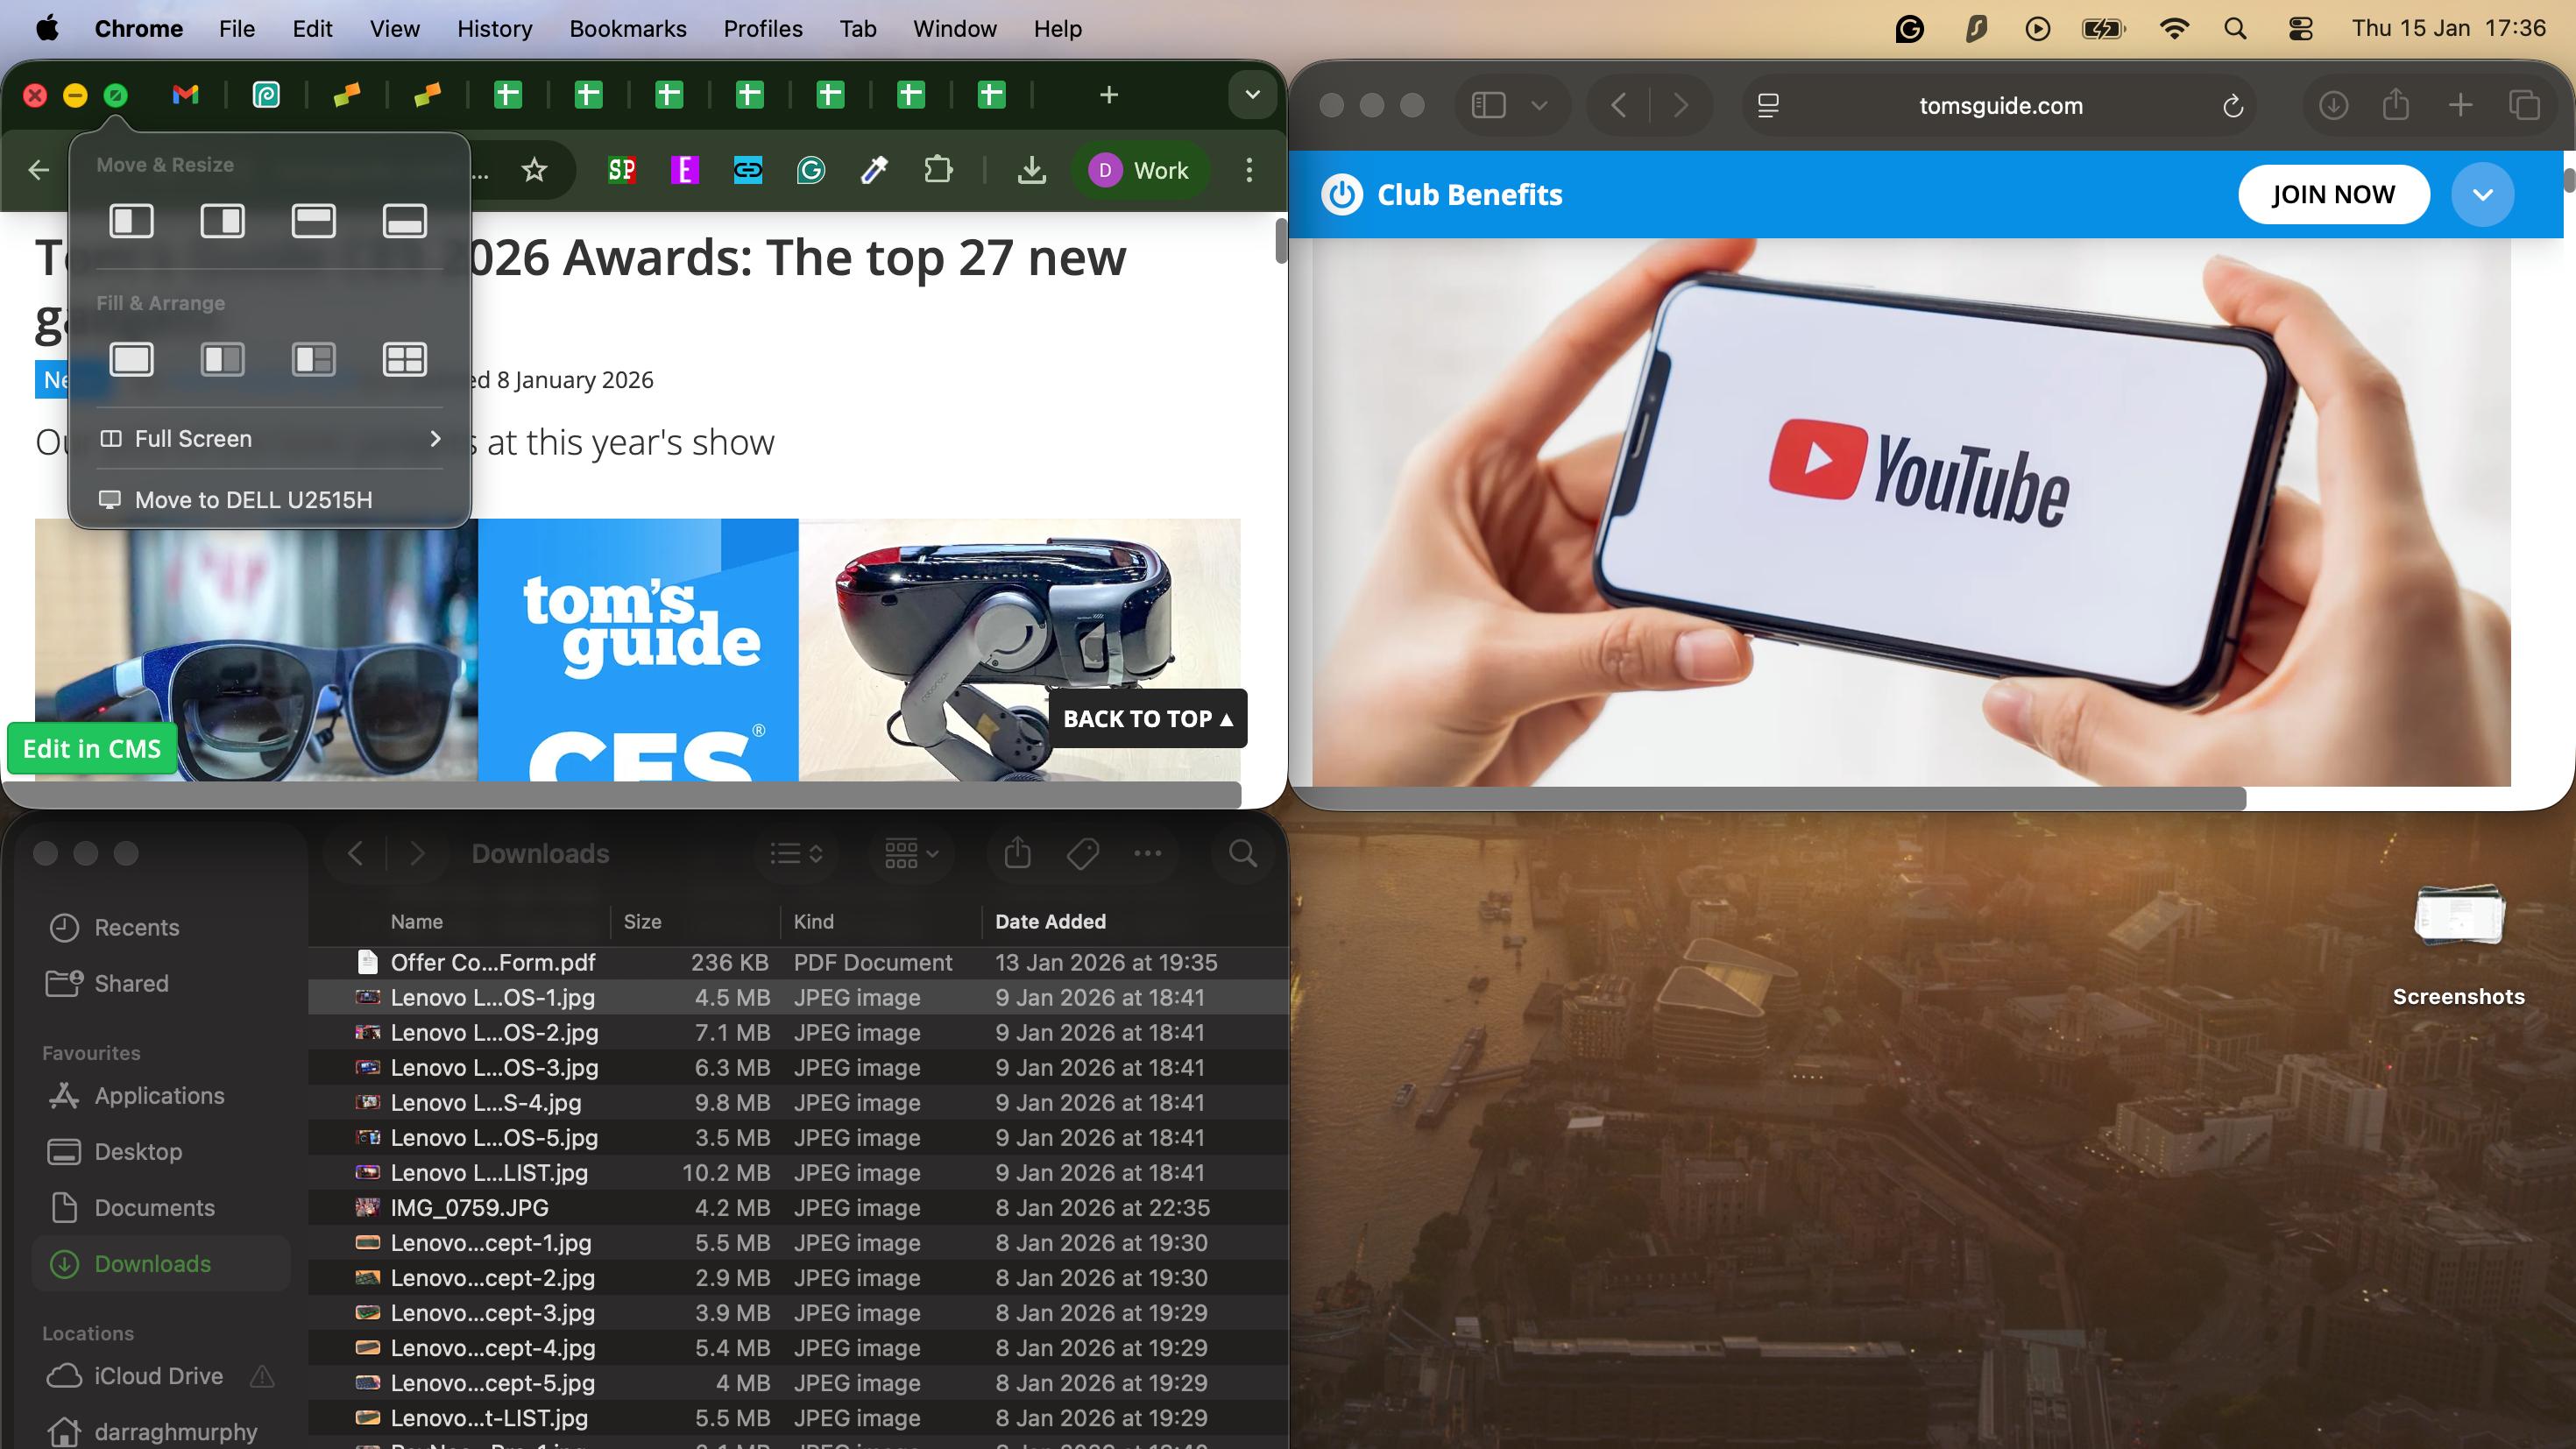Reload tomsguide.com in Safari
2576x1449 pixels.
2233,105
